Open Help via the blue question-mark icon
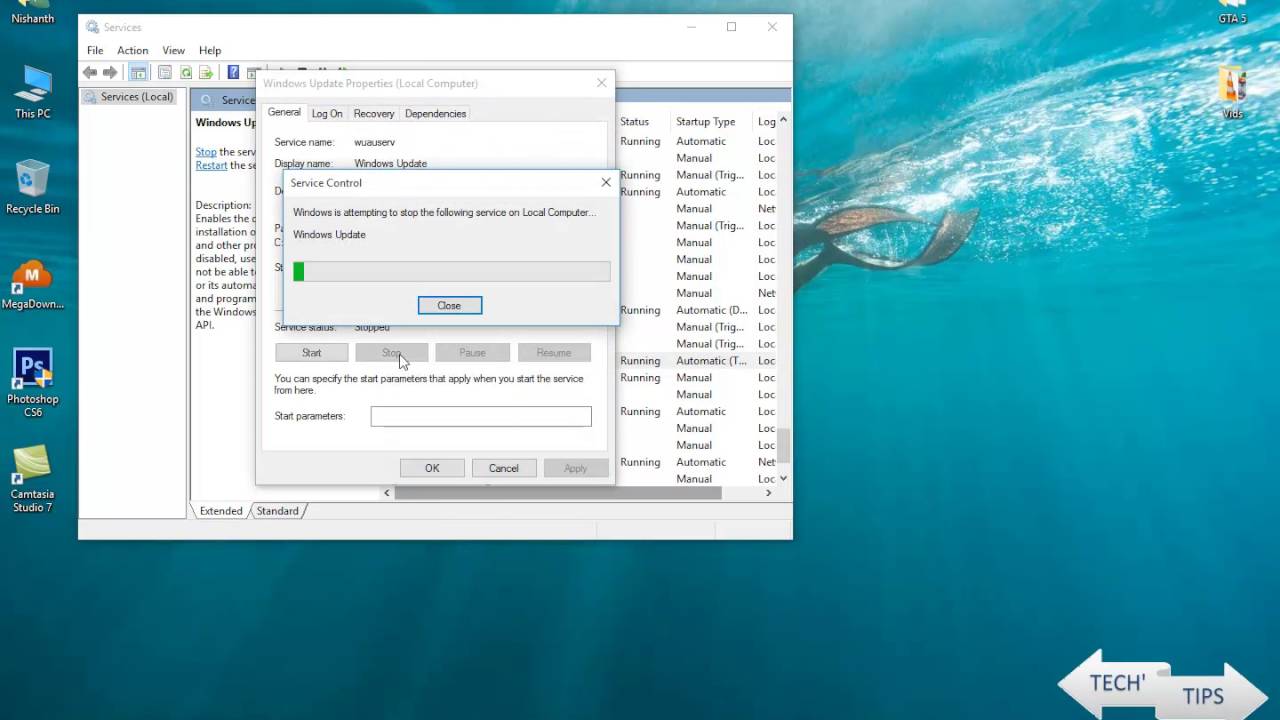 coord(233,72)
